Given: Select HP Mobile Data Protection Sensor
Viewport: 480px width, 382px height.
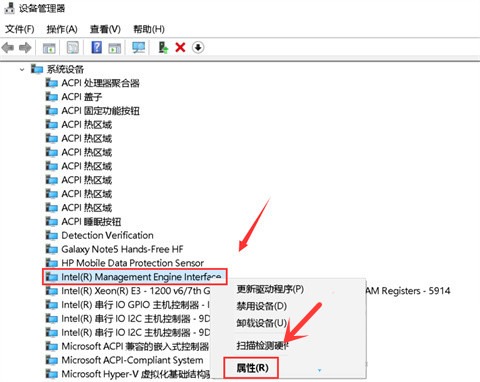Looking at the screenshot, I should pos(125,263).
